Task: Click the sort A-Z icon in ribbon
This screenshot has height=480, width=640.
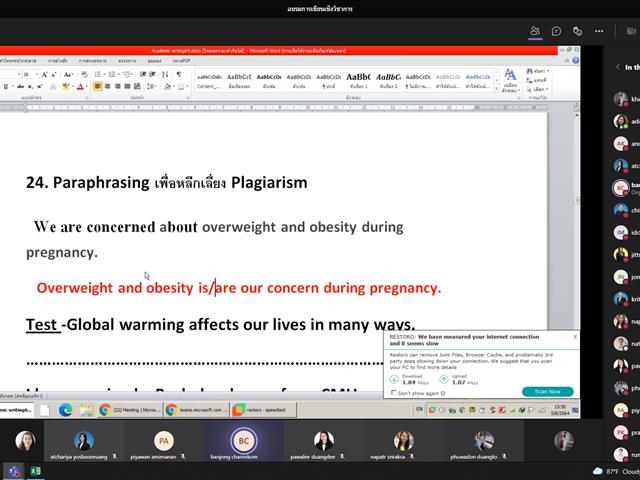Action: pyautogui.click(x=165, y=74)
